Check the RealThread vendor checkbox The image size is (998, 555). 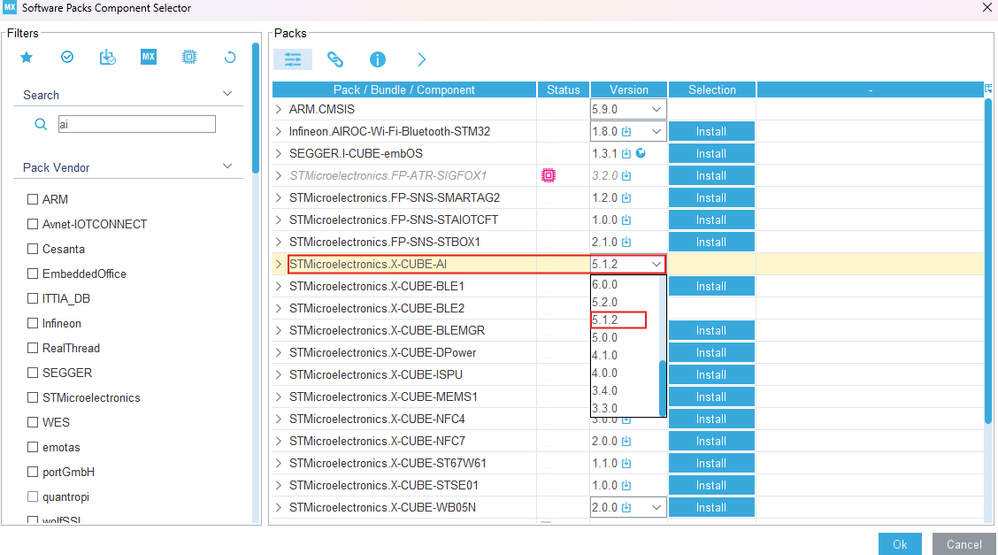pos(32,348)
